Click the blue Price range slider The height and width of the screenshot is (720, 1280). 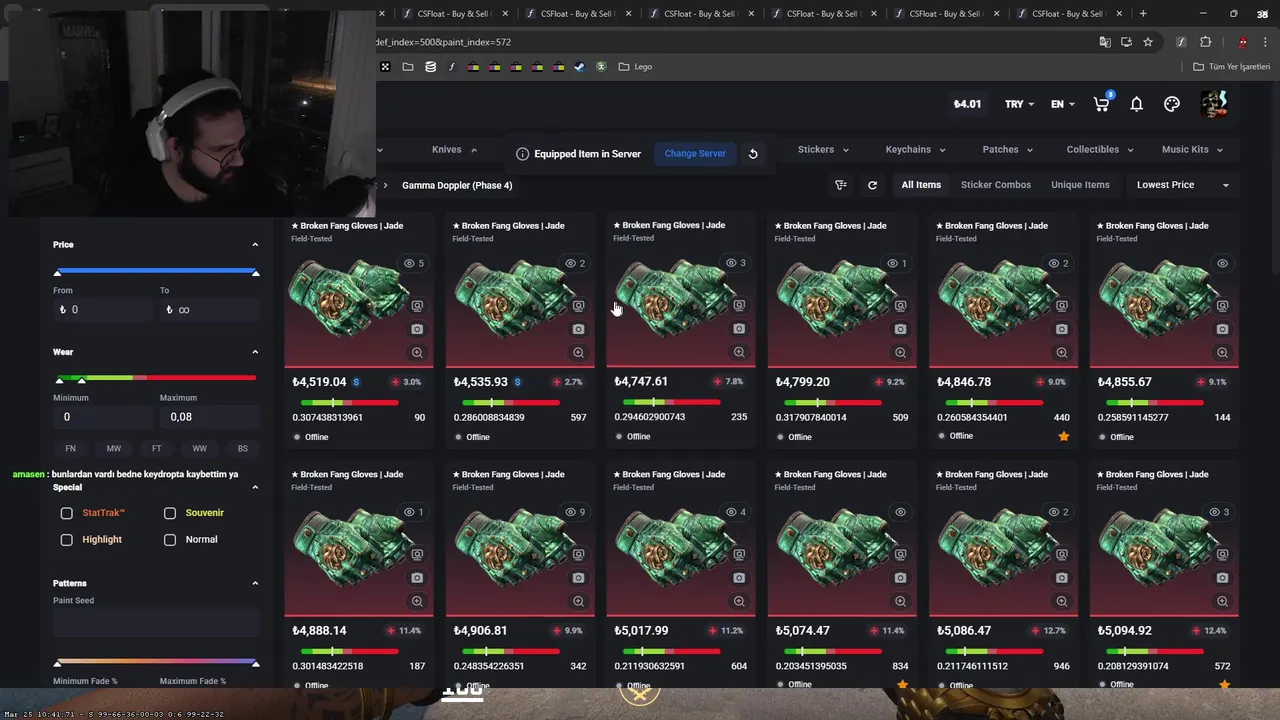156,271
